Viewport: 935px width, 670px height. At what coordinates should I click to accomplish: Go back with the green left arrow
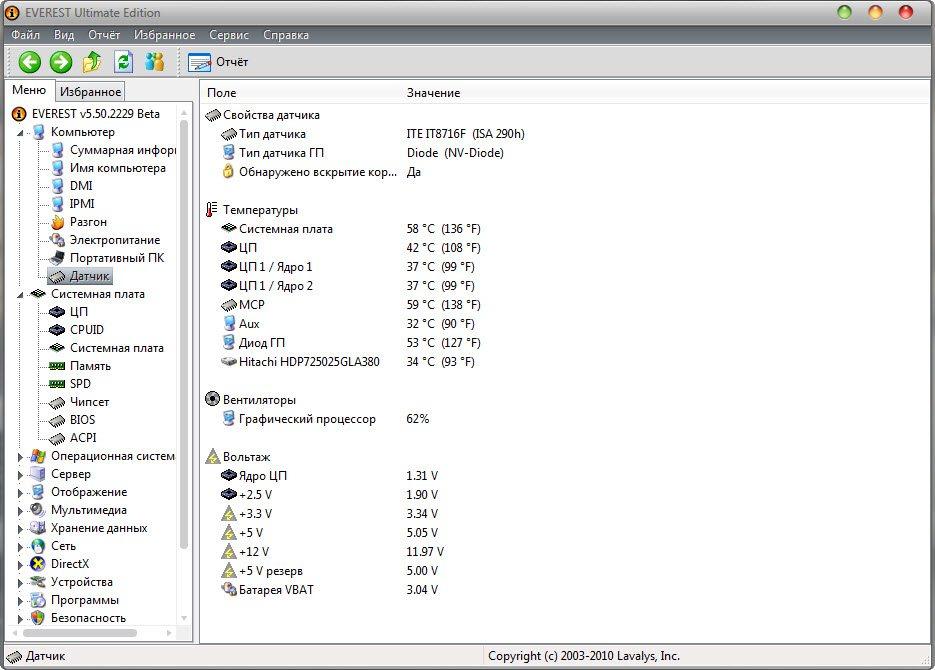point(29,62)
